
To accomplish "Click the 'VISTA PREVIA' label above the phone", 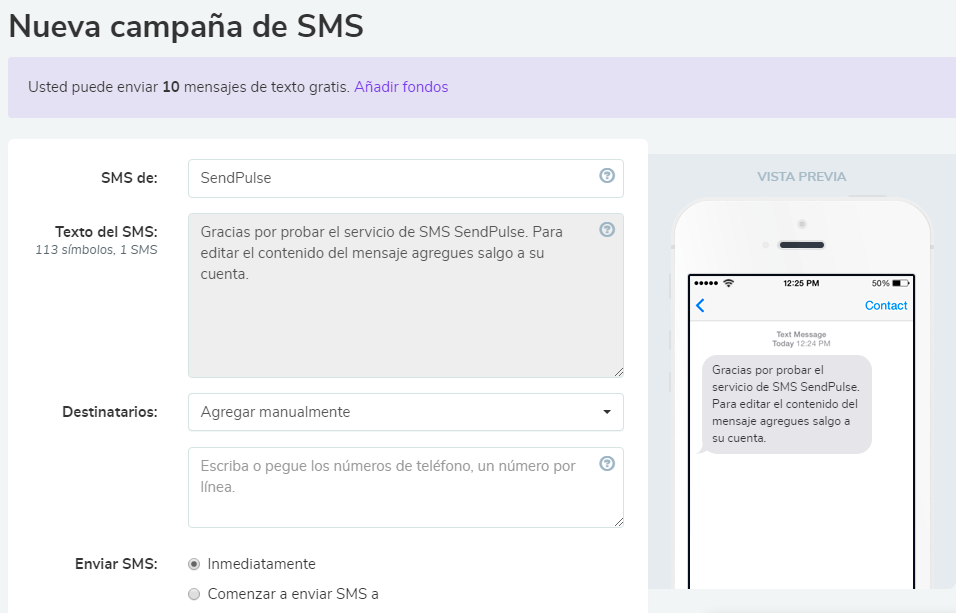I will [x=801, y=177].
